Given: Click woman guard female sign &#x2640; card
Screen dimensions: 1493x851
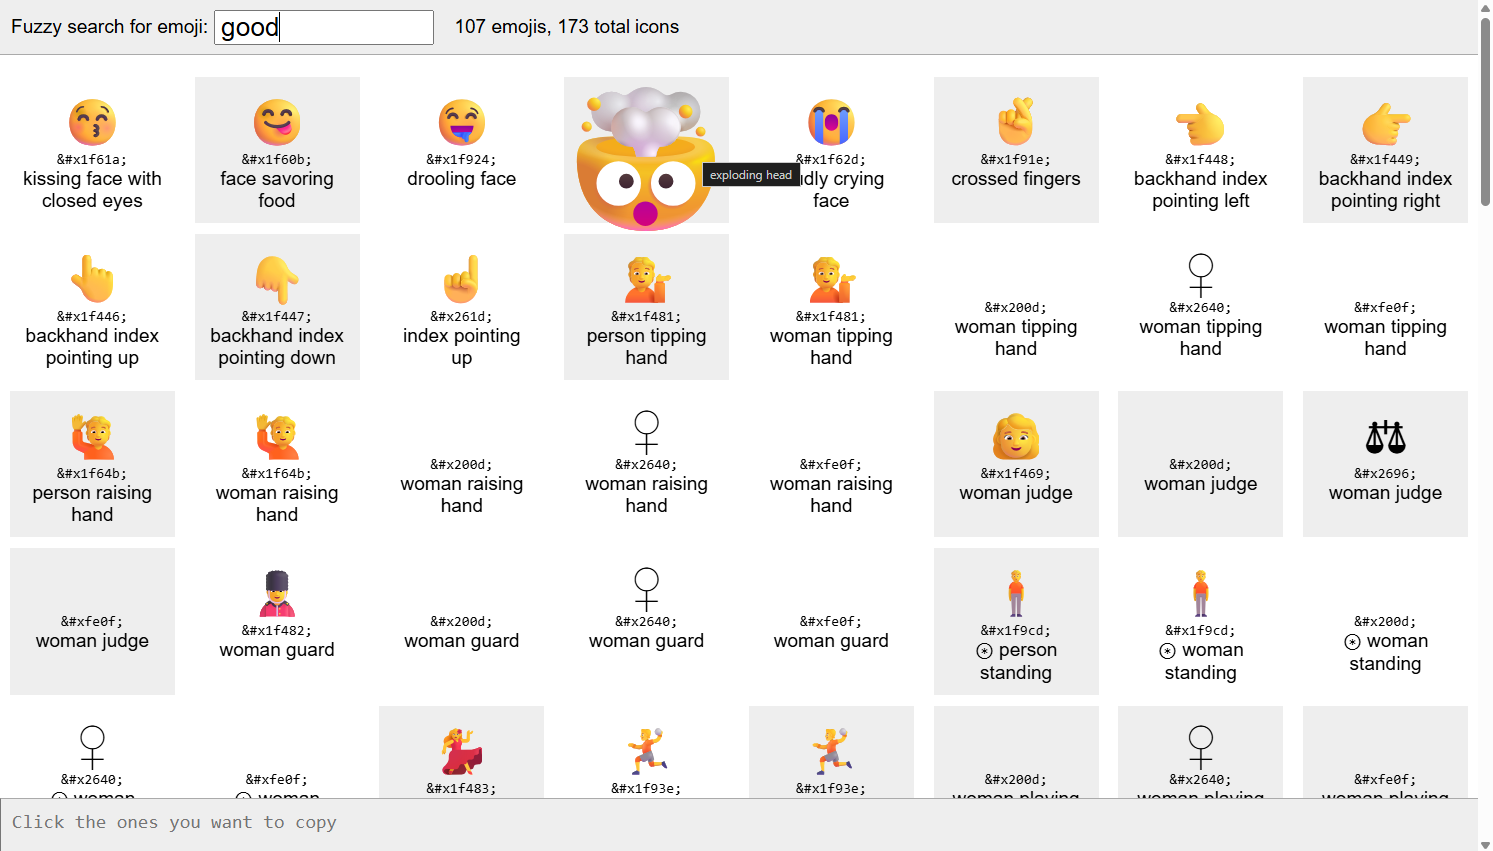Looking at the screenshot, I should click(646, 621).
